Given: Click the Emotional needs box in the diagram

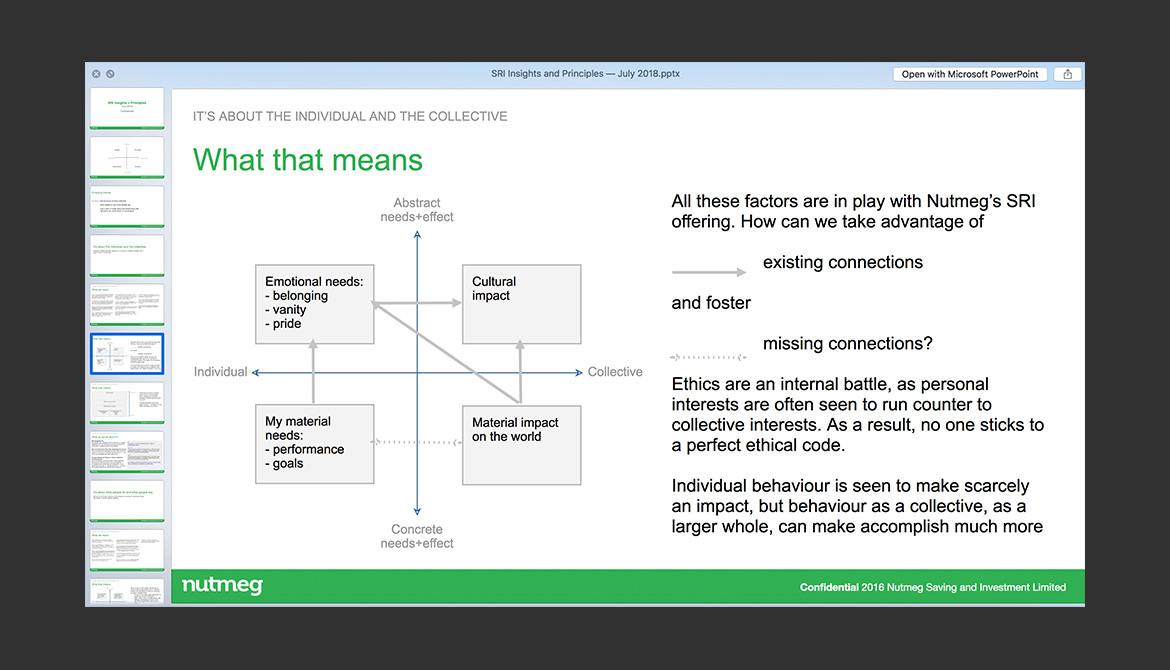Looking at the screenshot, I should (x=314, y=304).
